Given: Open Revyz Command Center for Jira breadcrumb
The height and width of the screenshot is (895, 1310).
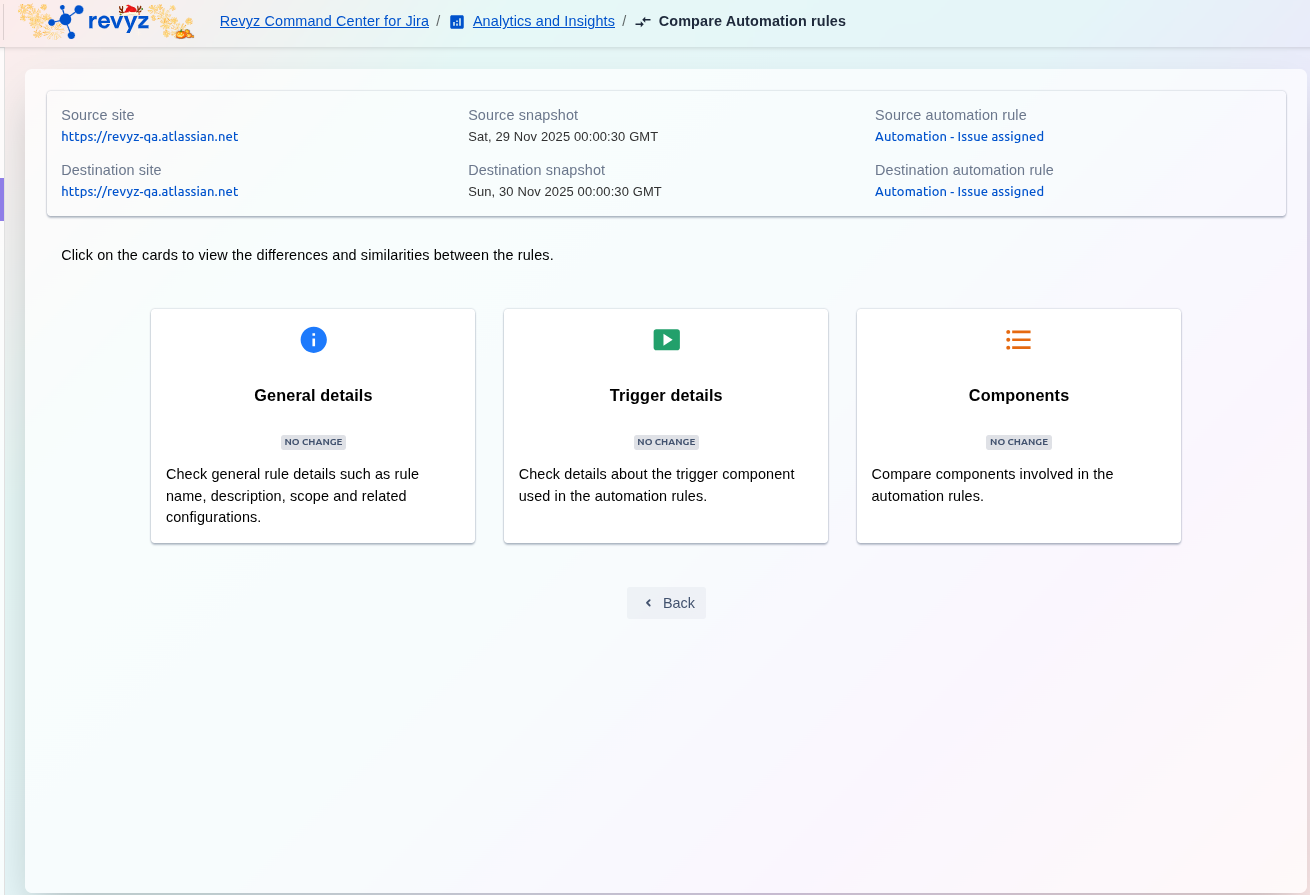Looking at the screenshot, I should click(x=324, y=21).
